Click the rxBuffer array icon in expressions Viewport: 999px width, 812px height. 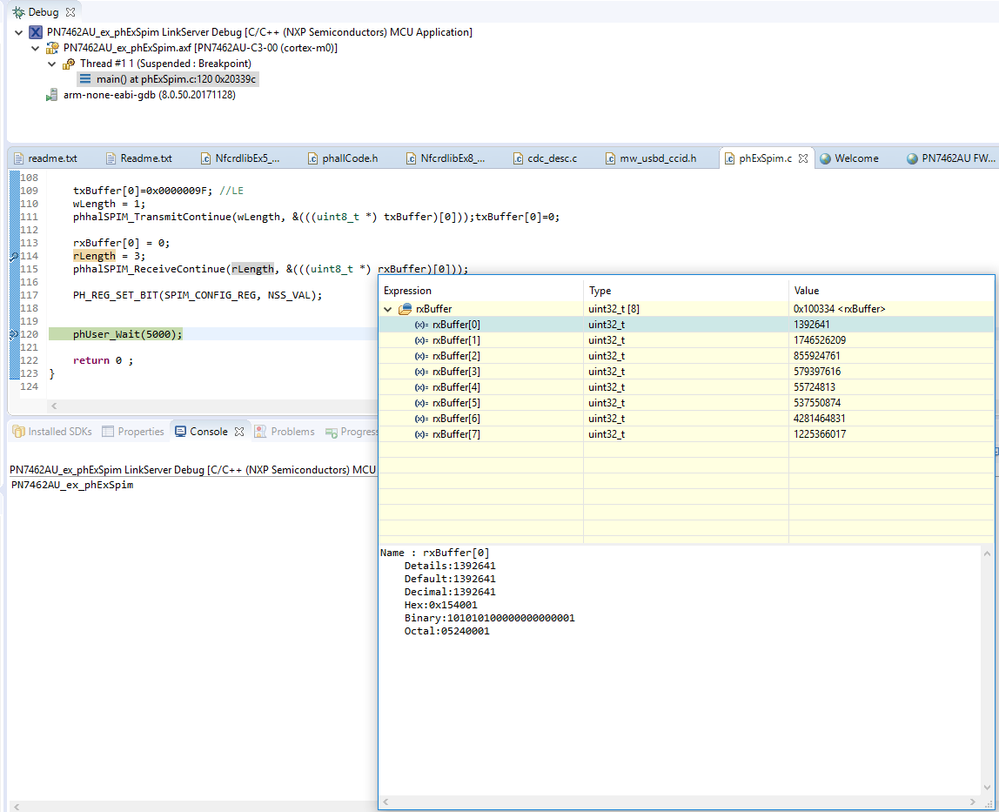click(x=405, y=309)
